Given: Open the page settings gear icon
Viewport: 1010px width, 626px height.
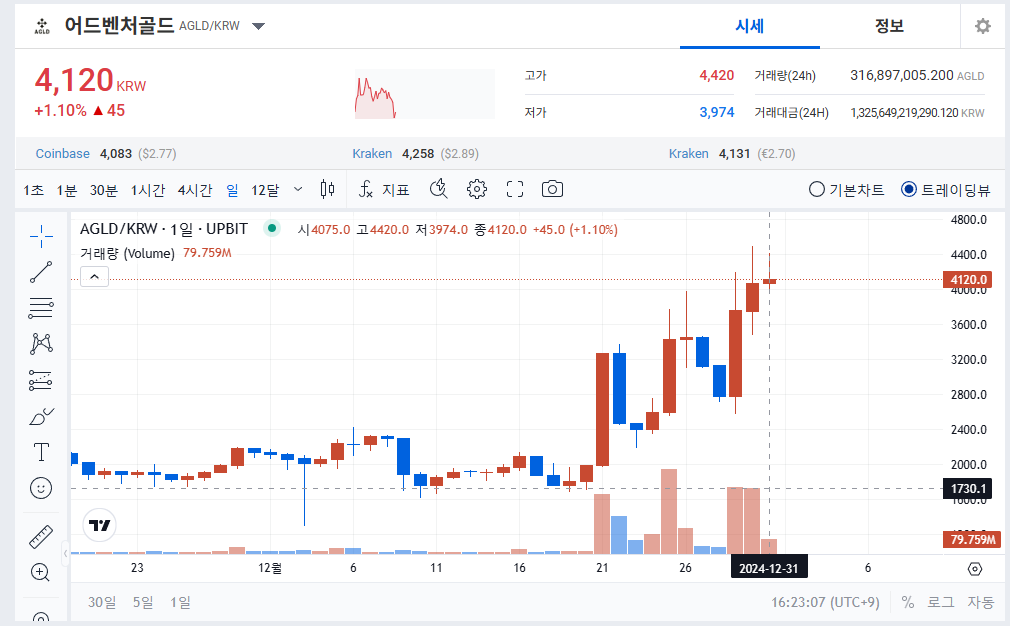Looking at the screenshot, I should (983, 26).
